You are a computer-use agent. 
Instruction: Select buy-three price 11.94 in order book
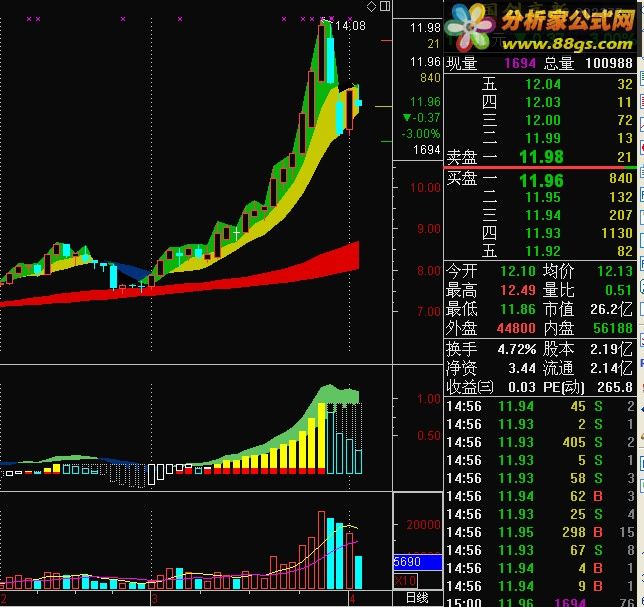click(543, 215)
